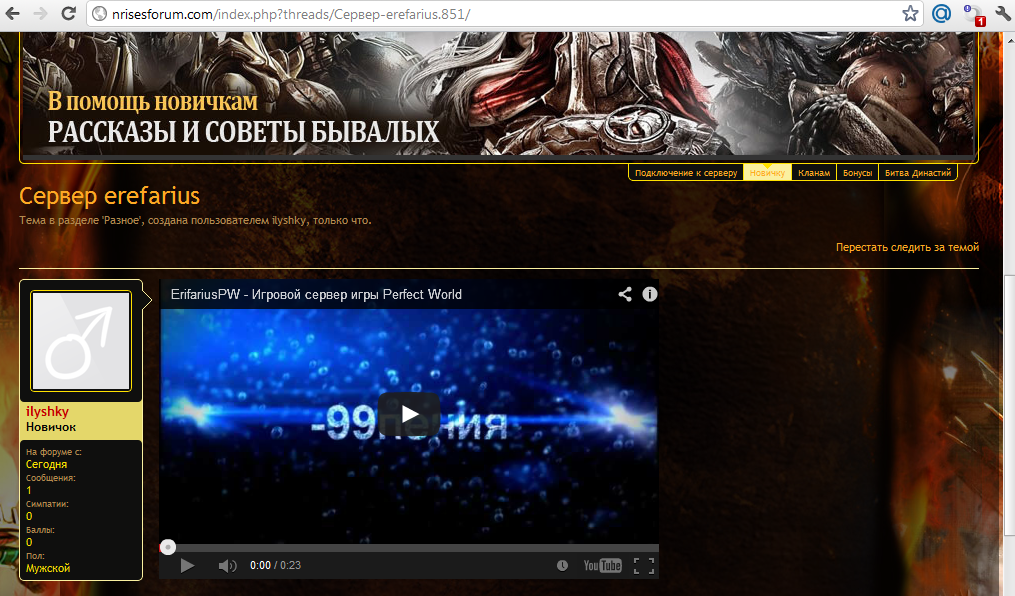The height and width of the screenshot is (596, 1015).
Task: Click the video time '0:00 / 0:23'
Action: [275, 566]
